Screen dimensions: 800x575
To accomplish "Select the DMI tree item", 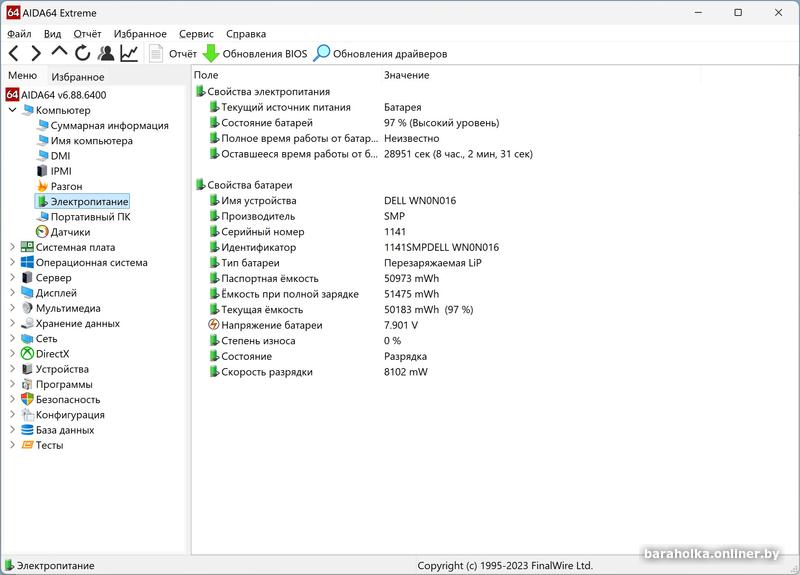I will (60, 156).
